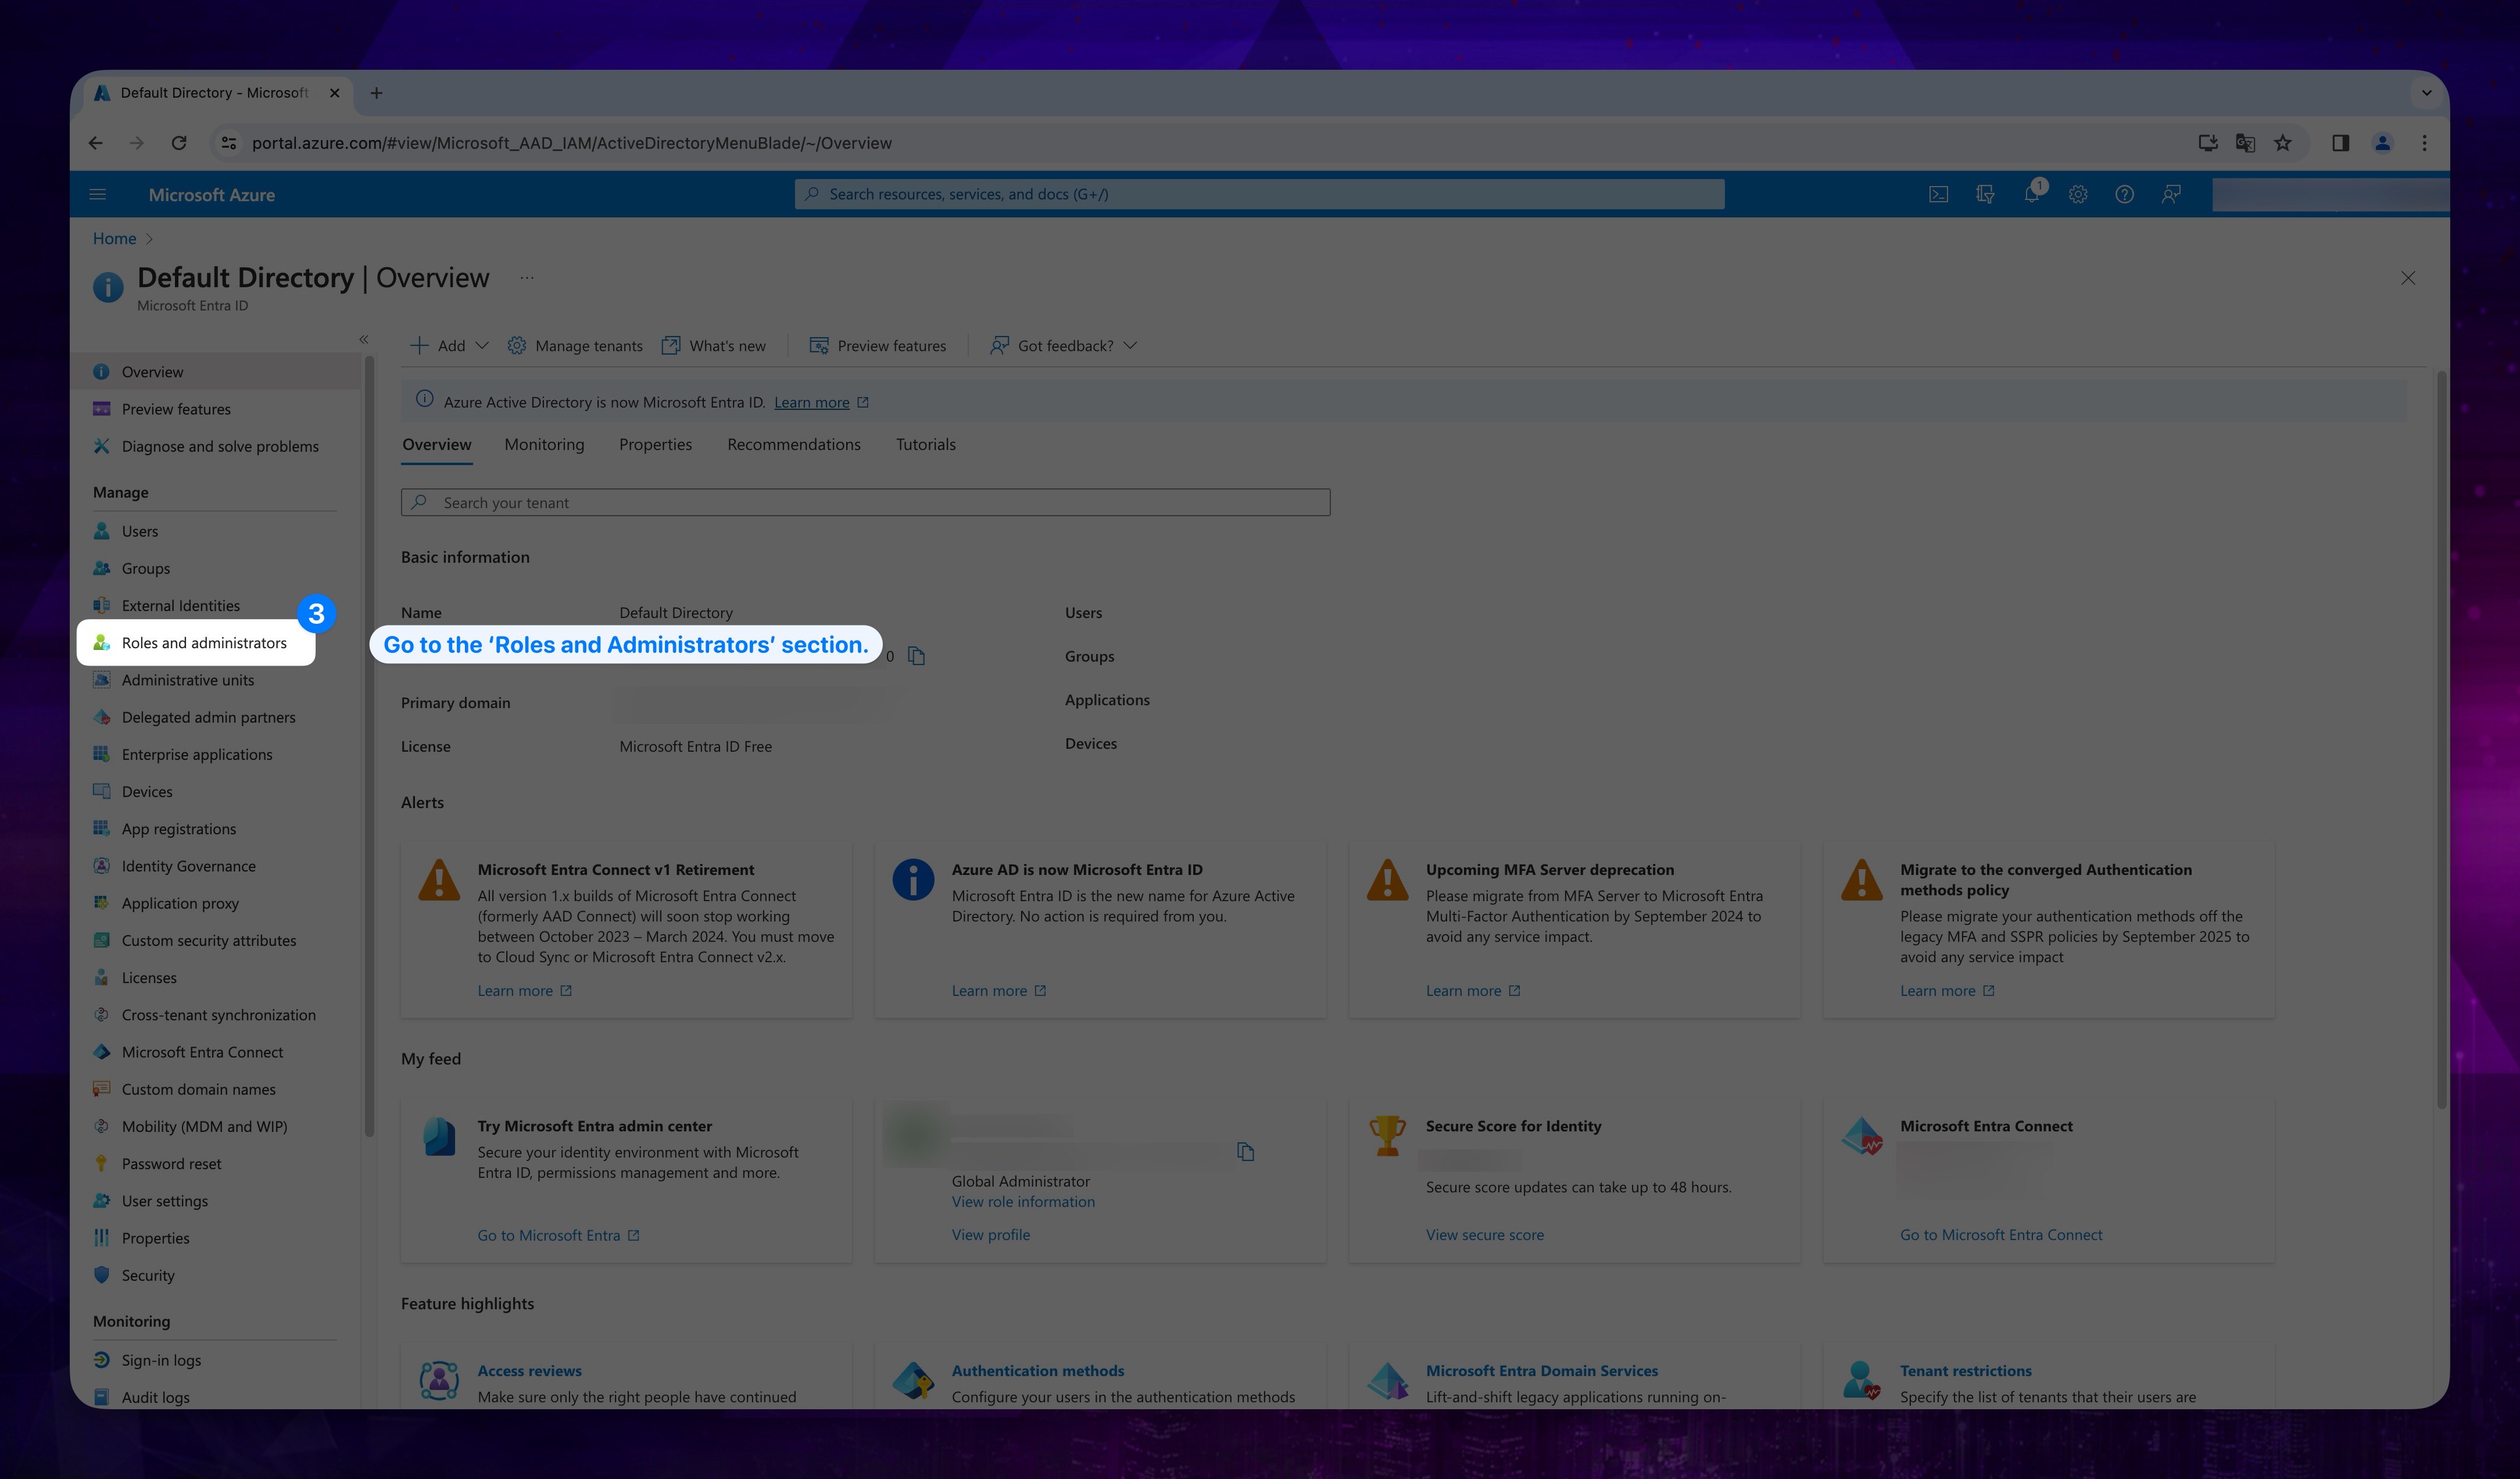2520x1479 pixels.
Task: Click Go to Microsoft Entra Connect link
Action: pos(2001,1235)
